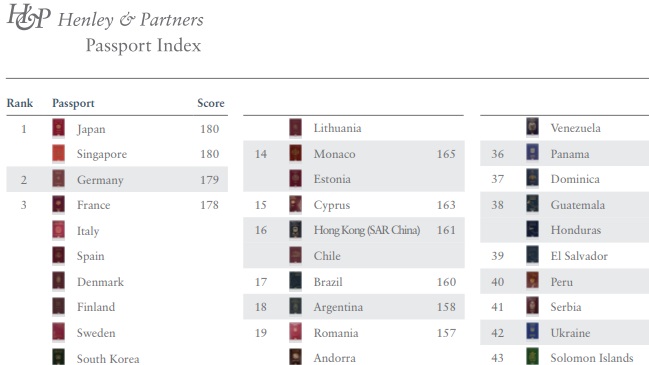649x365 pixels.
Task: Click the Passport column header
Action: click(x=73, y=103)
